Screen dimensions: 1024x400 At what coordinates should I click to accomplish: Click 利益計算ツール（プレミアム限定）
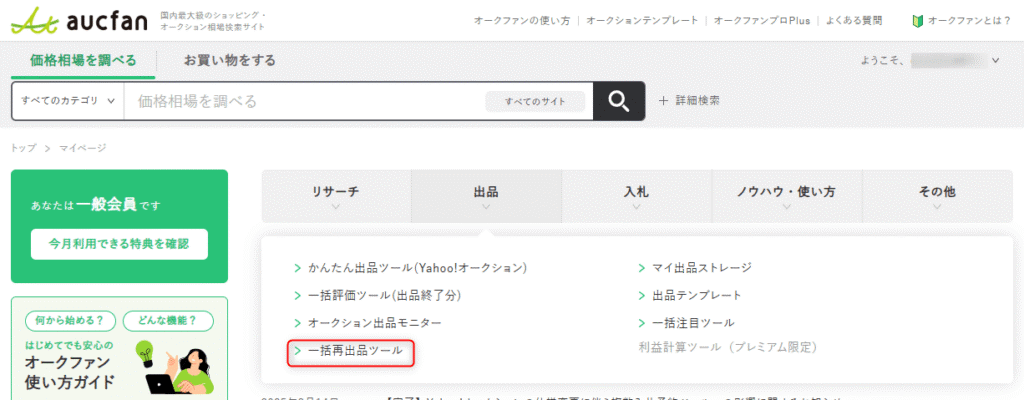click(x=728, y=346)
